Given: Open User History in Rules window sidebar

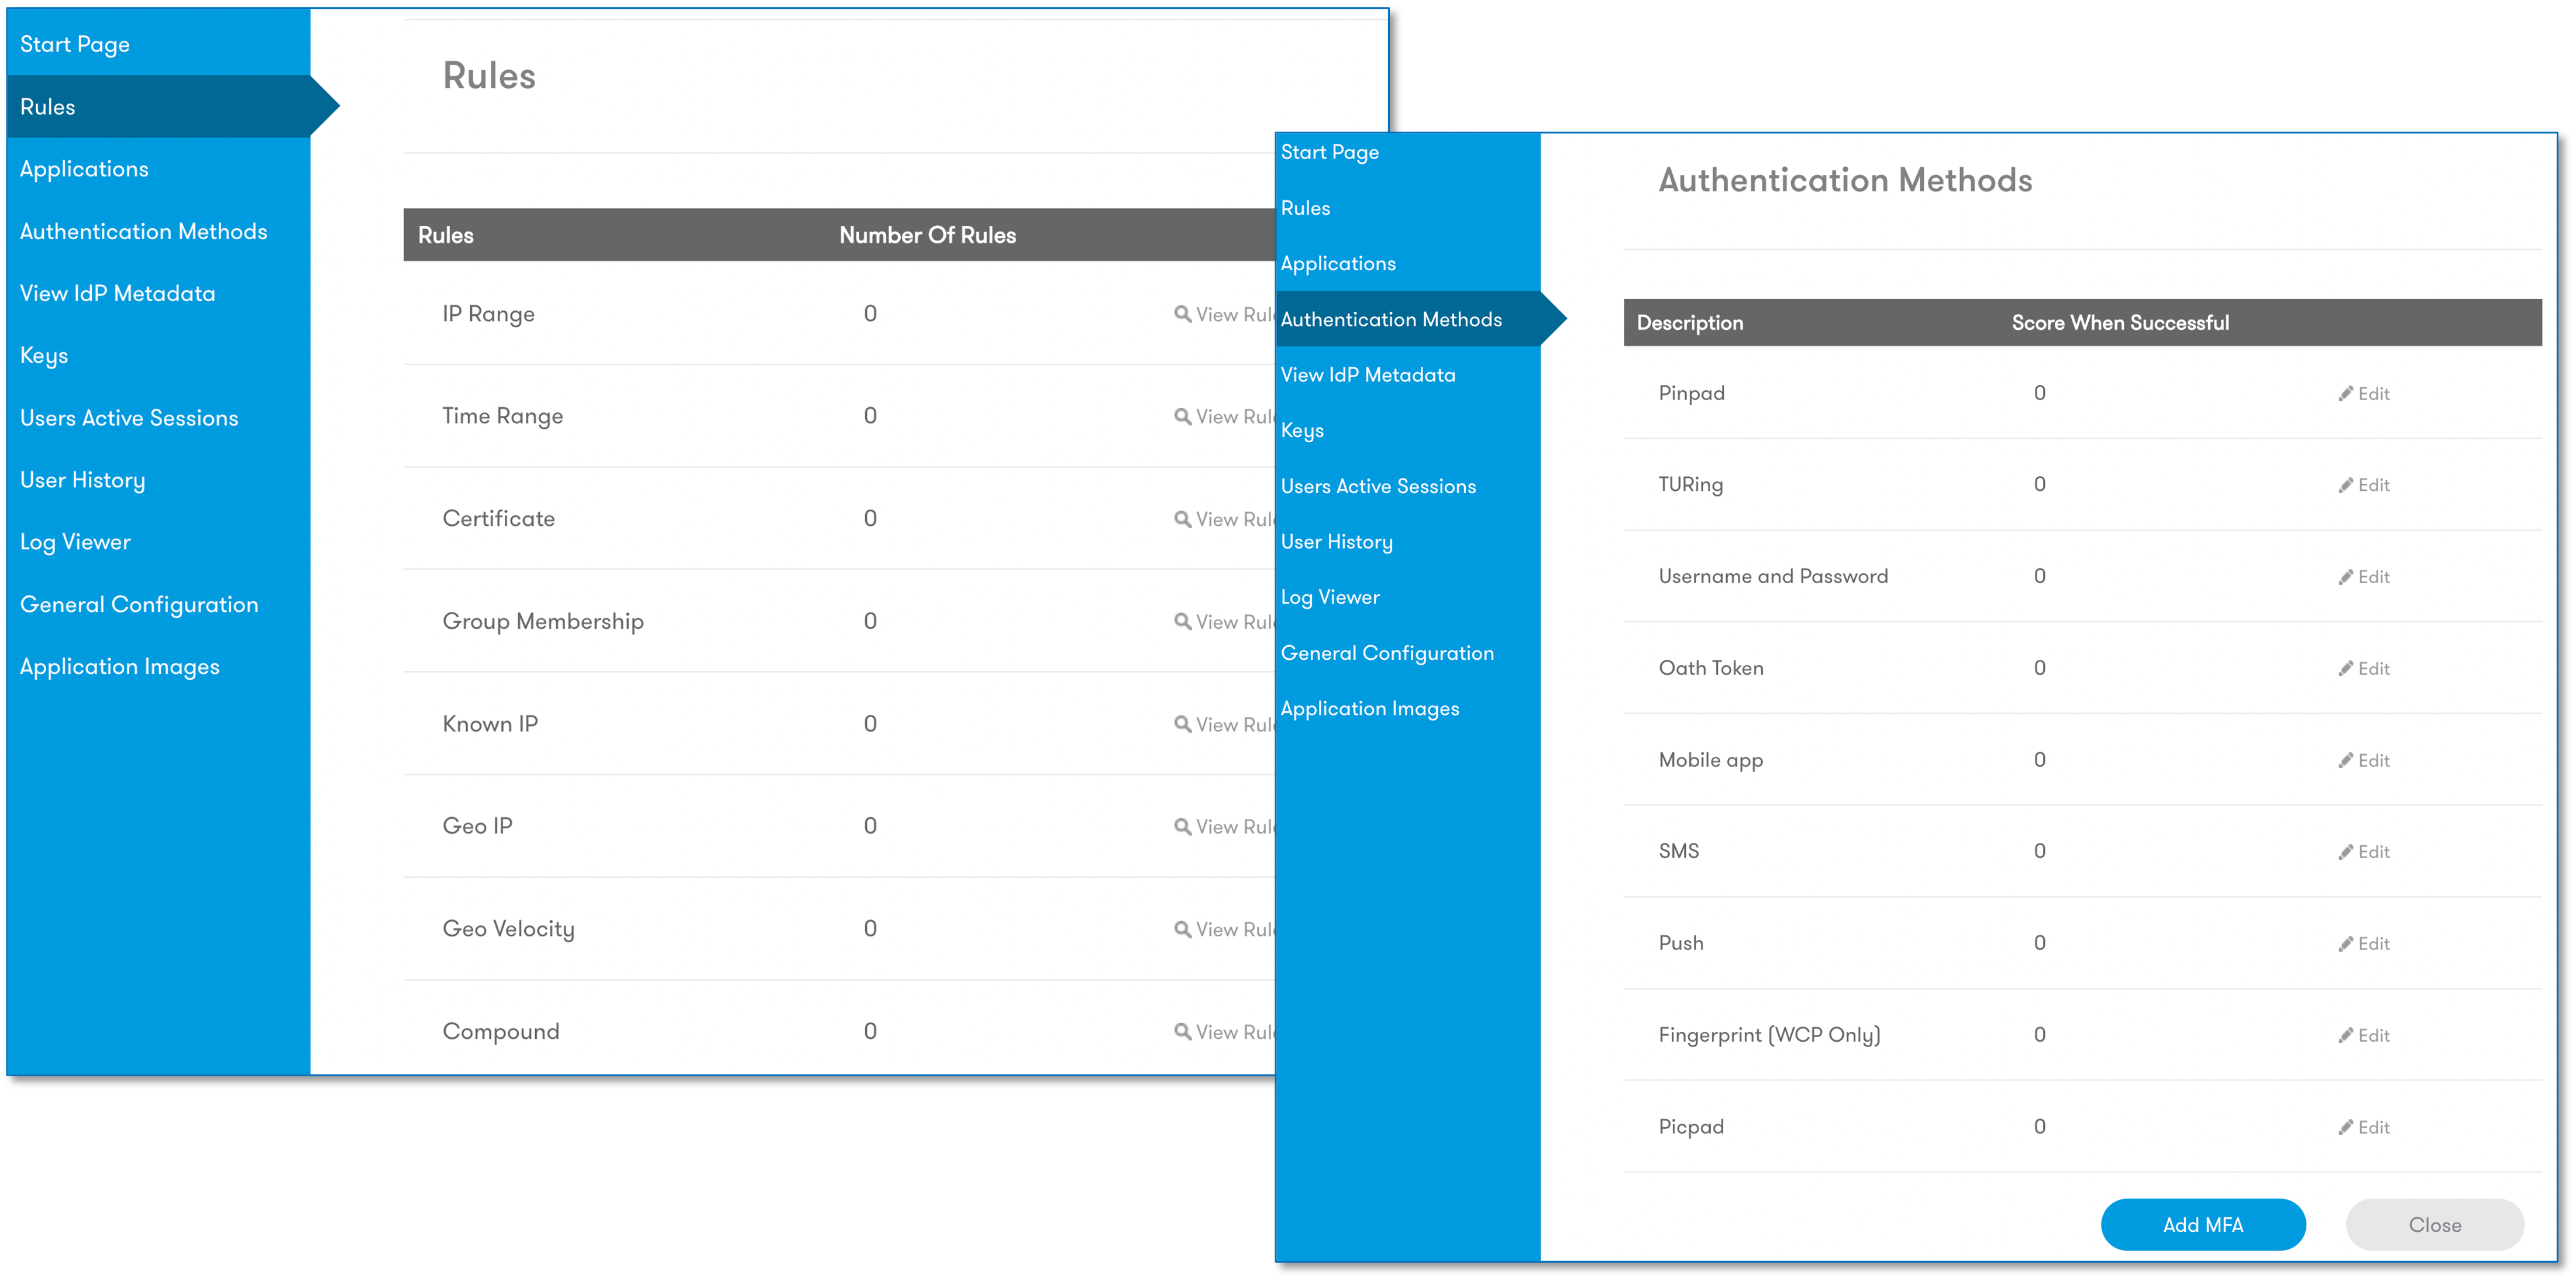Looking at the screenshot, I should (82, 480).
